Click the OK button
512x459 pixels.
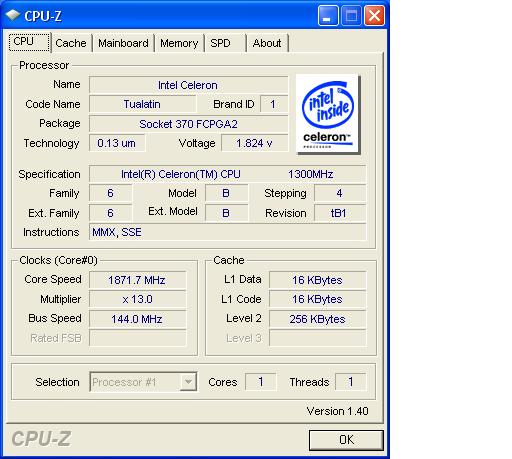(x=346, y=440)
